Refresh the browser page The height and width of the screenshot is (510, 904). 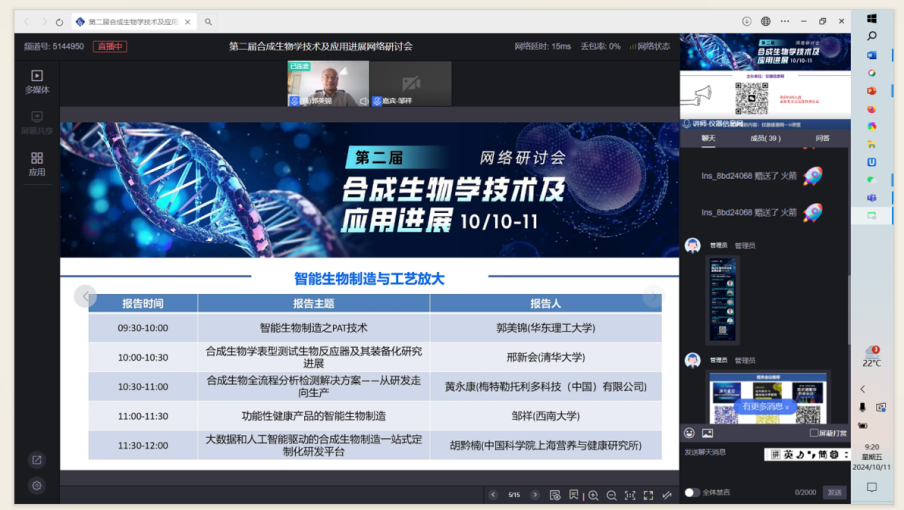pos(59,21)
